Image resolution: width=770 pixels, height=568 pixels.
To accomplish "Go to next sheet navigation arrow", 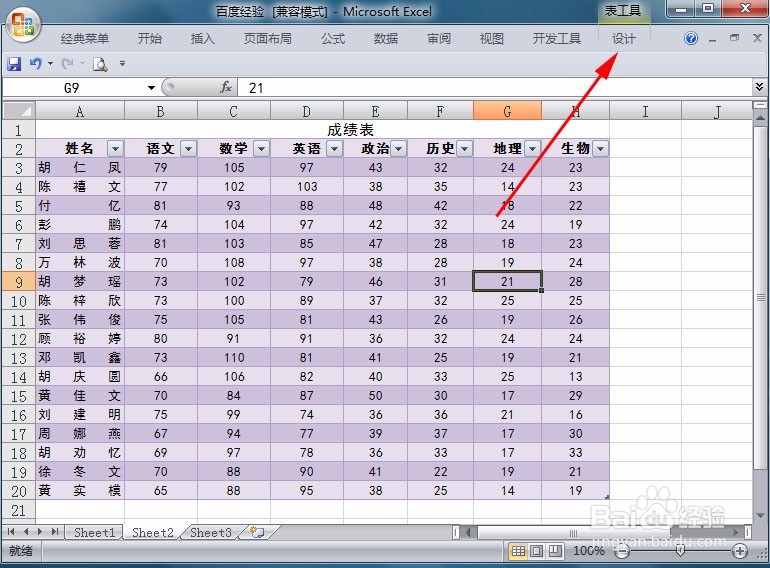I will pyautogui.click(x=40, y=532).
